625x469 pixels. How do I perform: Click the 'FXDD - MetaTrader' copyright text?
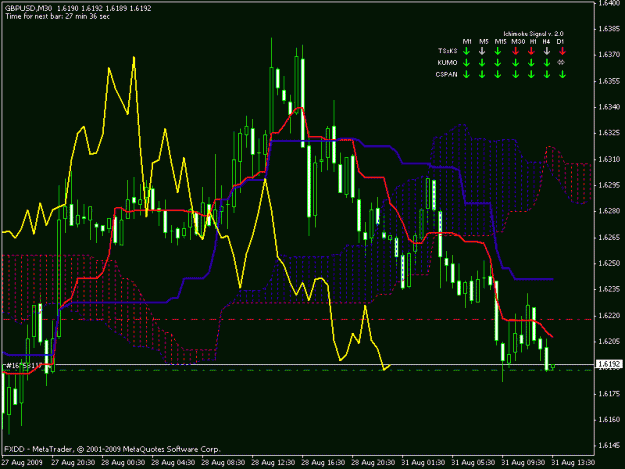[x=112, y=449]
